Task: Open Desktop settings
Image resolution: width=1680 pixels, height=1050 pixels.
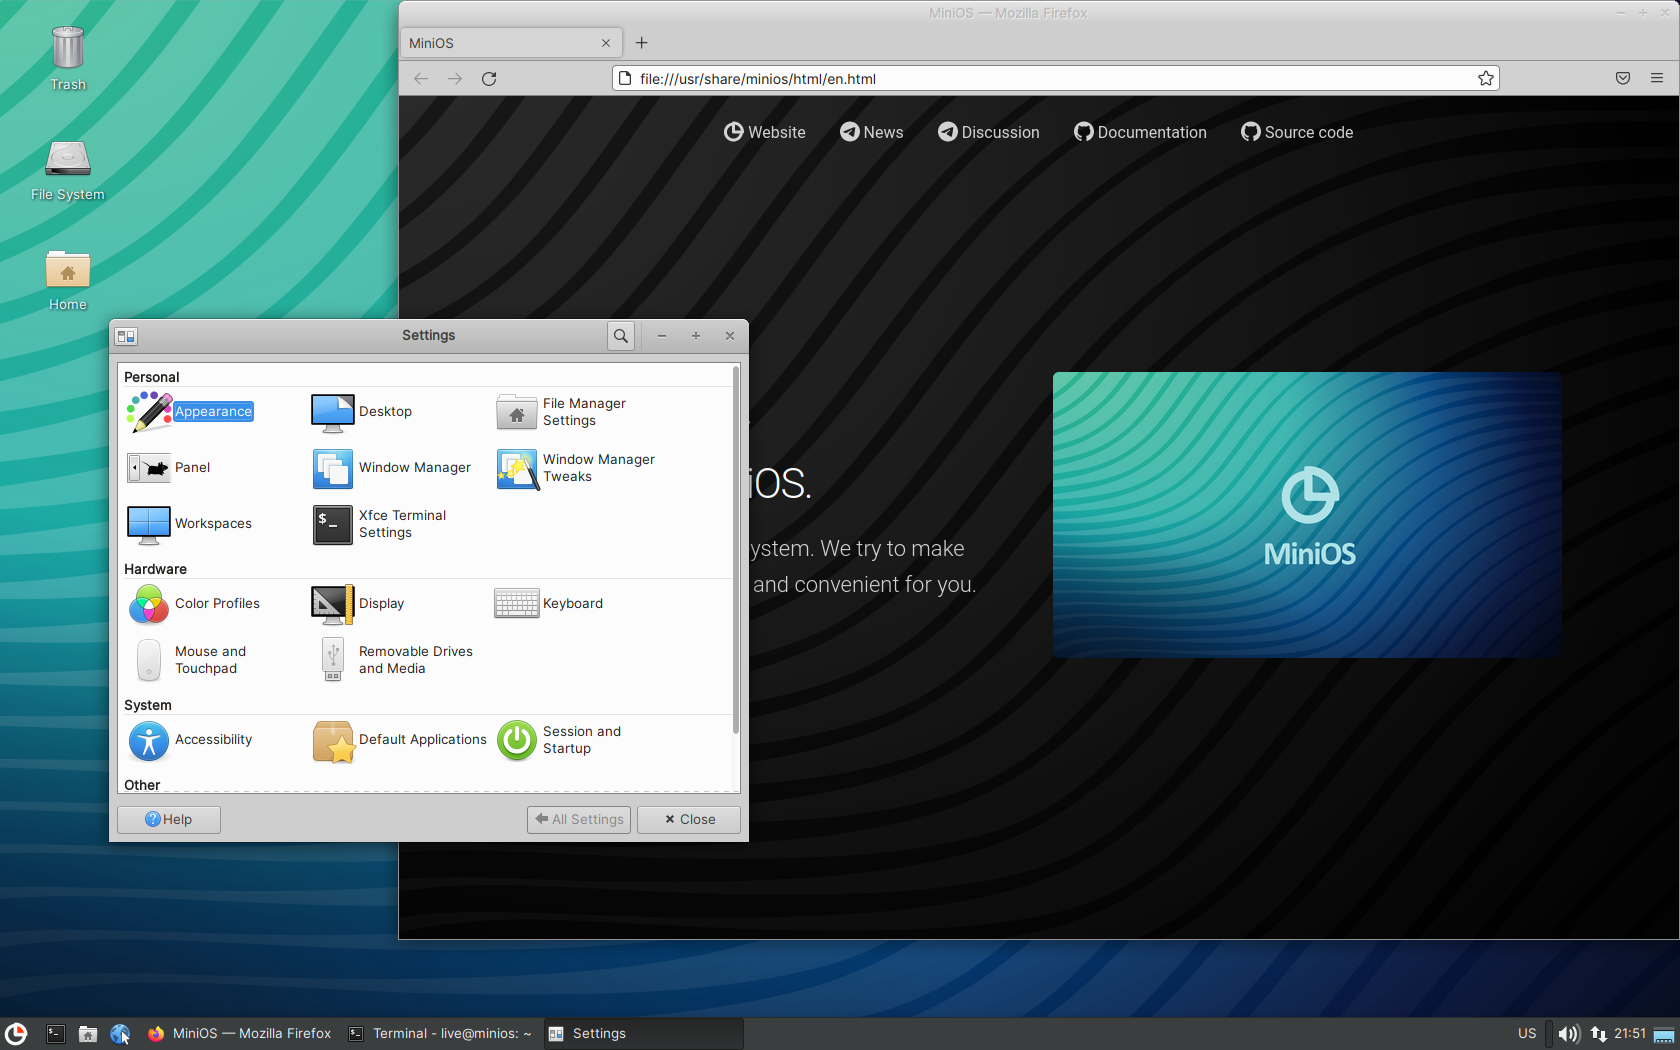Action: point(362,412)
